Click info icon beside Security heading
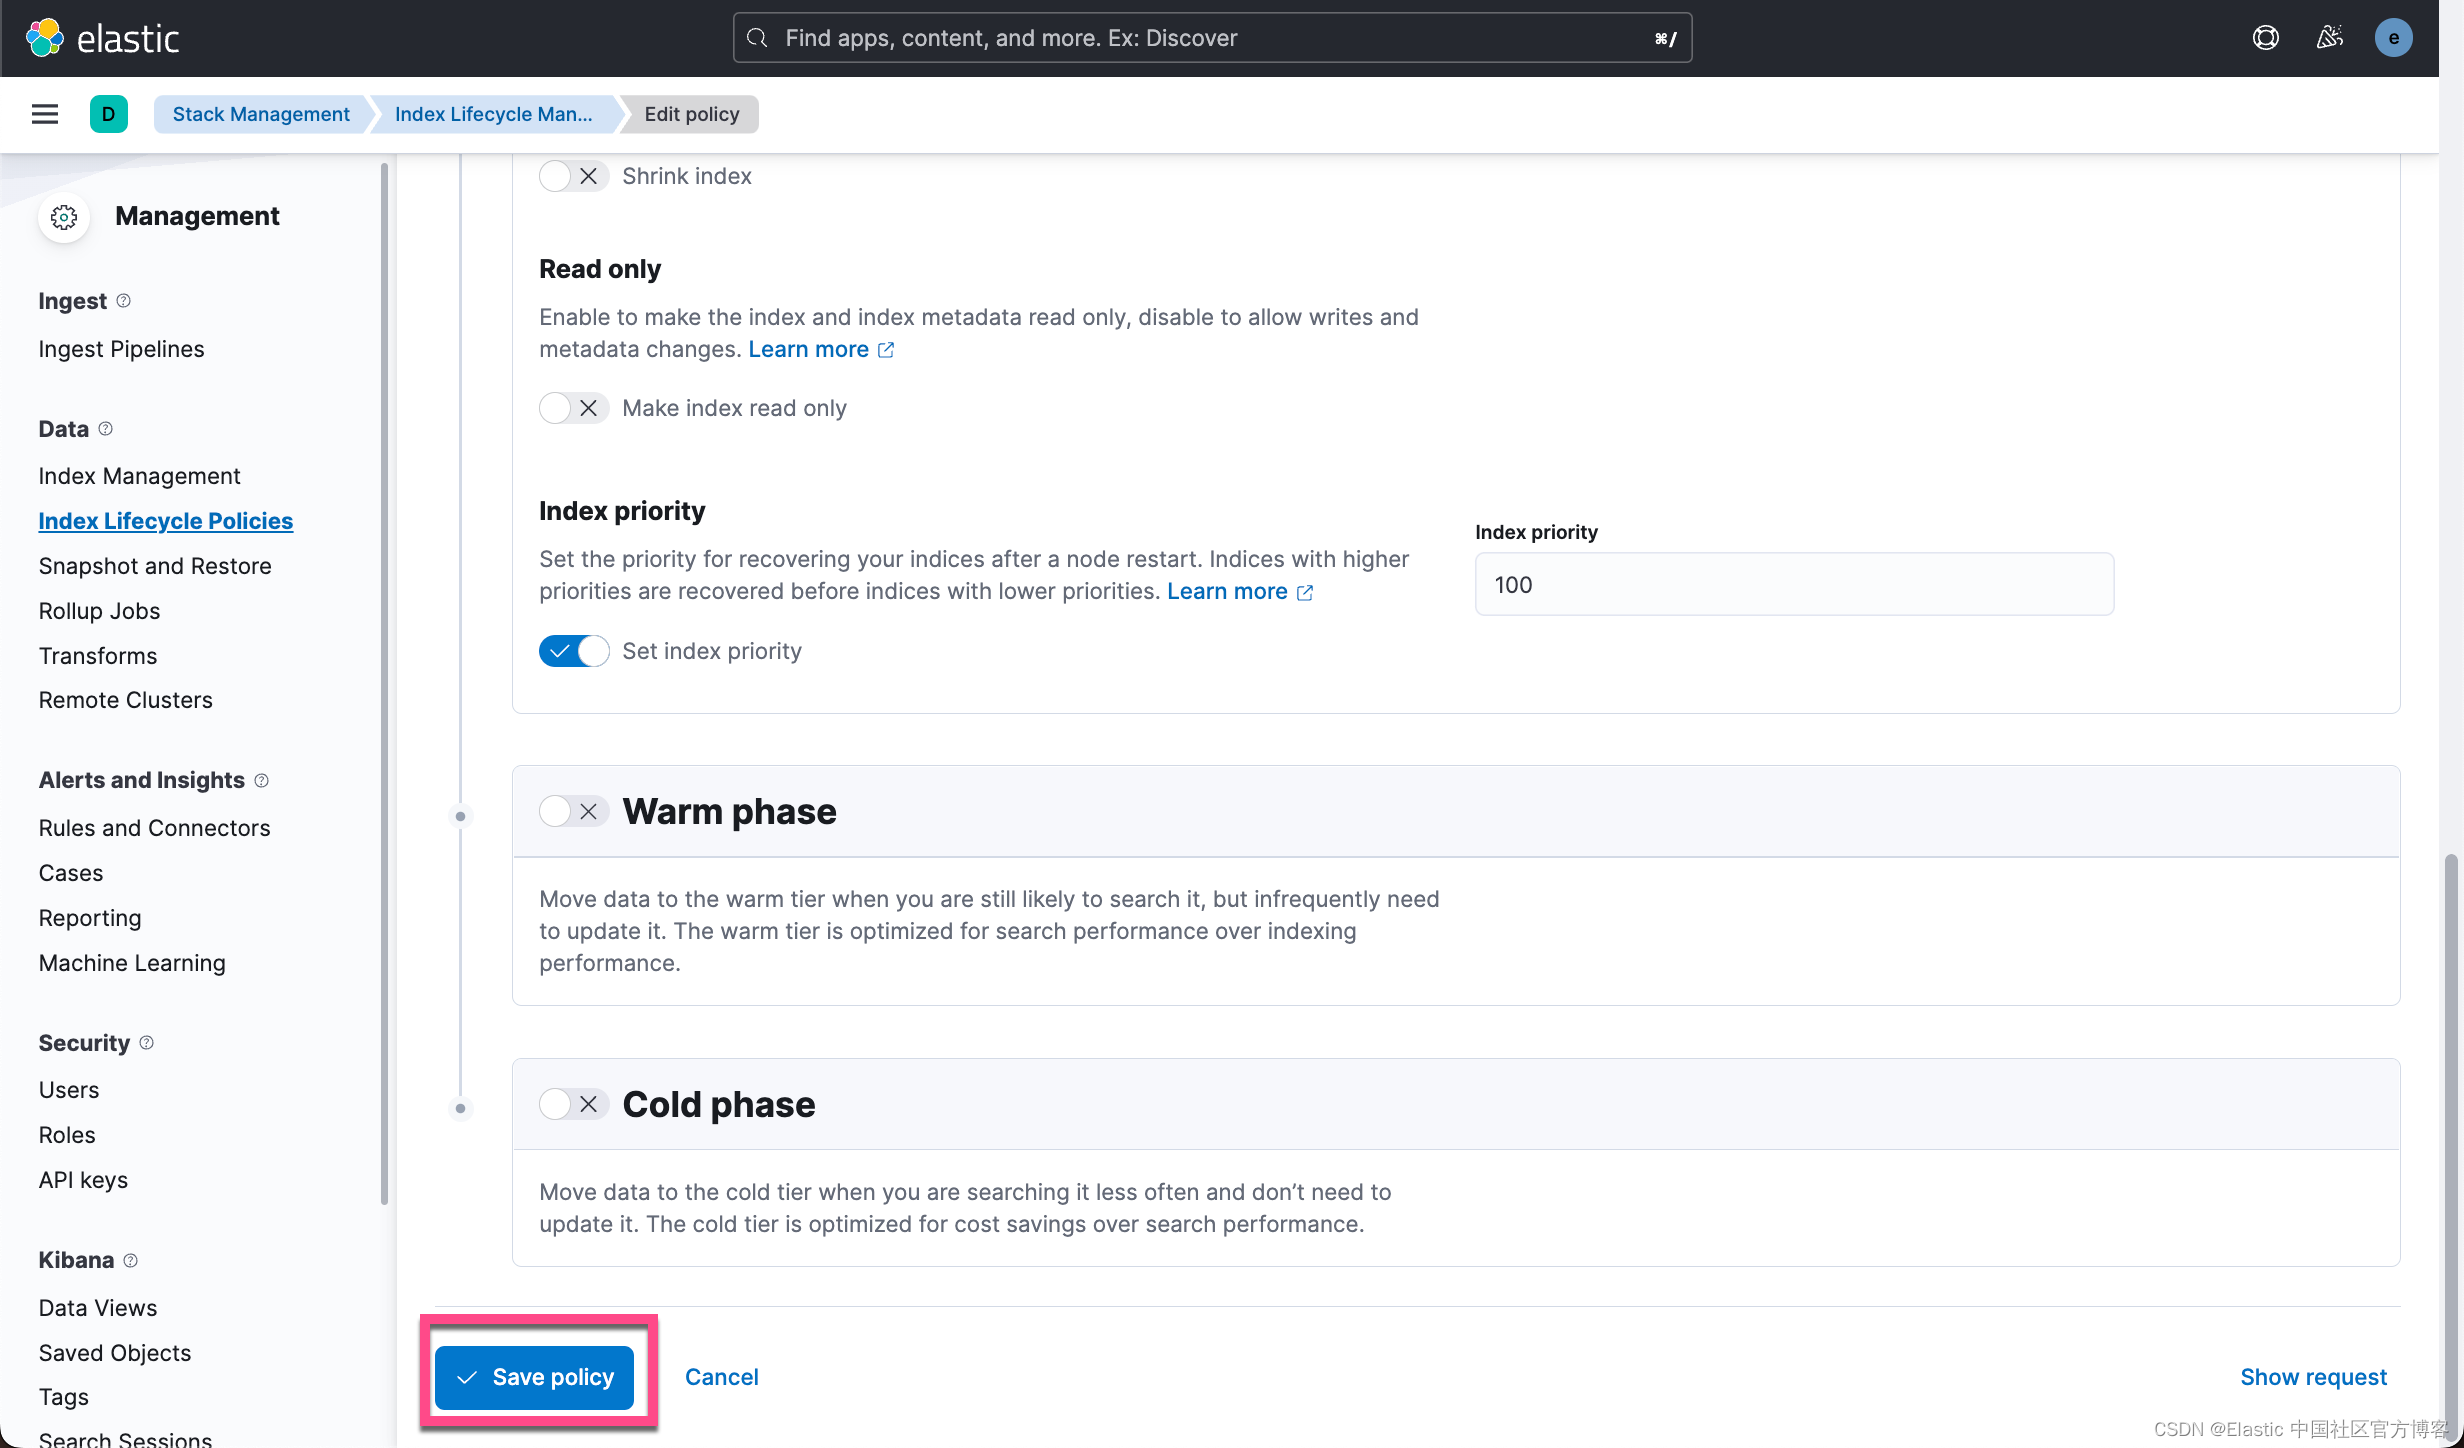Viewport: 2464px width, 1448px height. click(x=147, y=1043)
